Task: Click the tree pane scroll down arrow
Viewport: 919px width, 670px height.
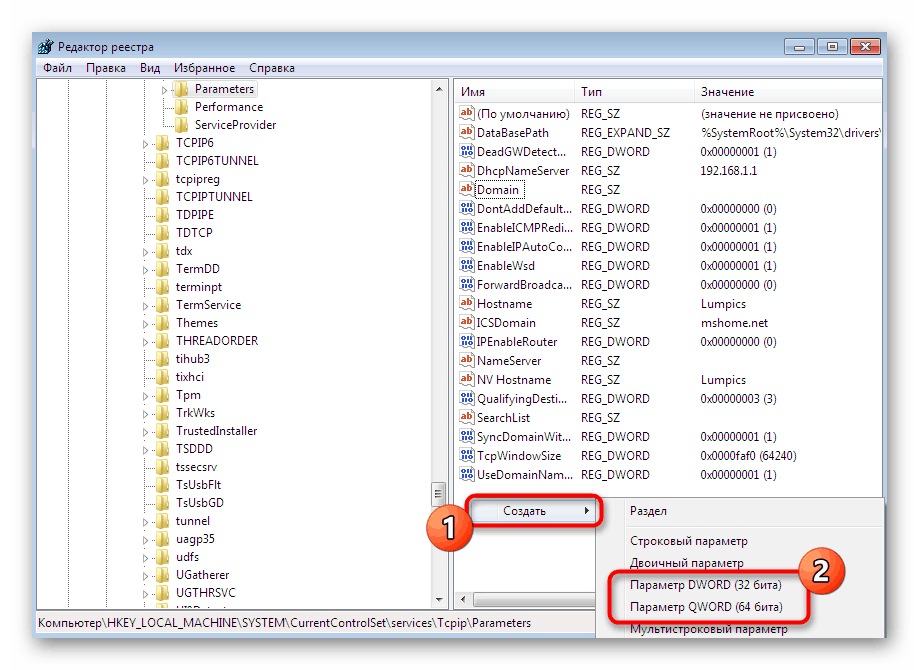Action: pos(439,600)
